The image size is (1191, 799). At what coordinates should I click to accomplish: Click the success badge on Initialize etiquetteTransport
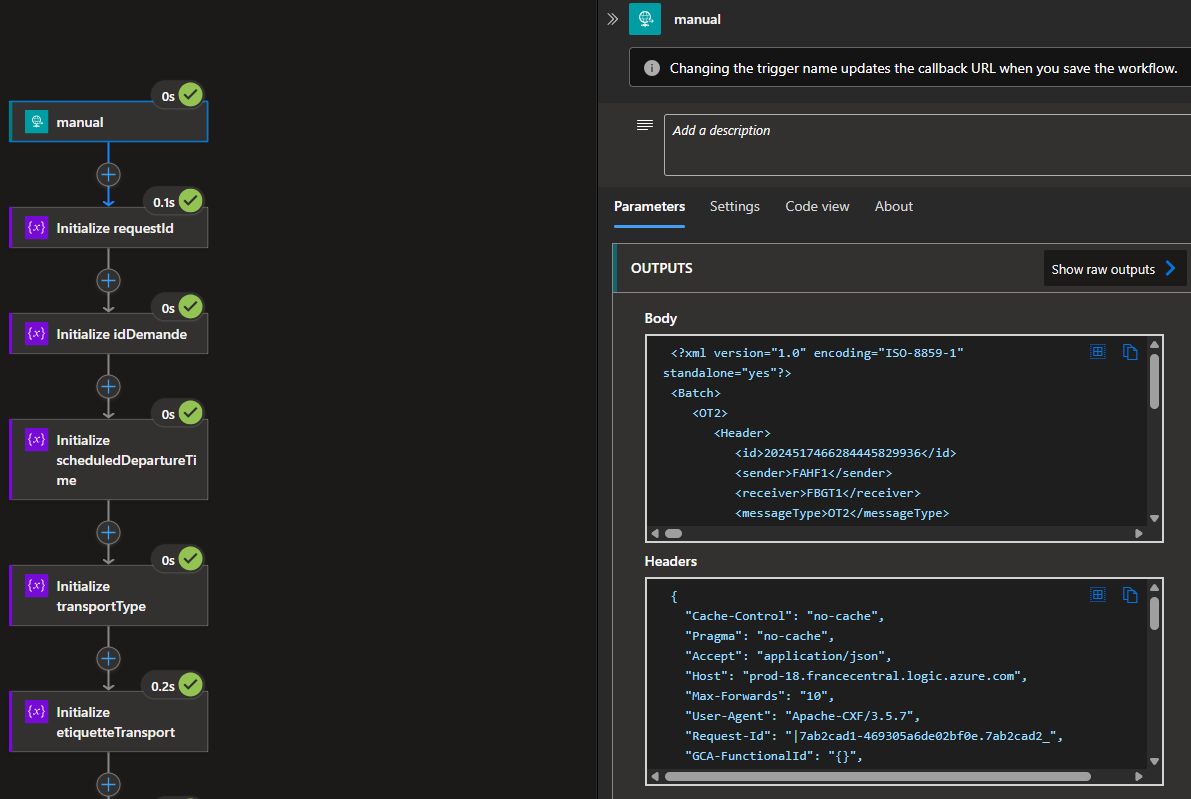tap(190, 684)
